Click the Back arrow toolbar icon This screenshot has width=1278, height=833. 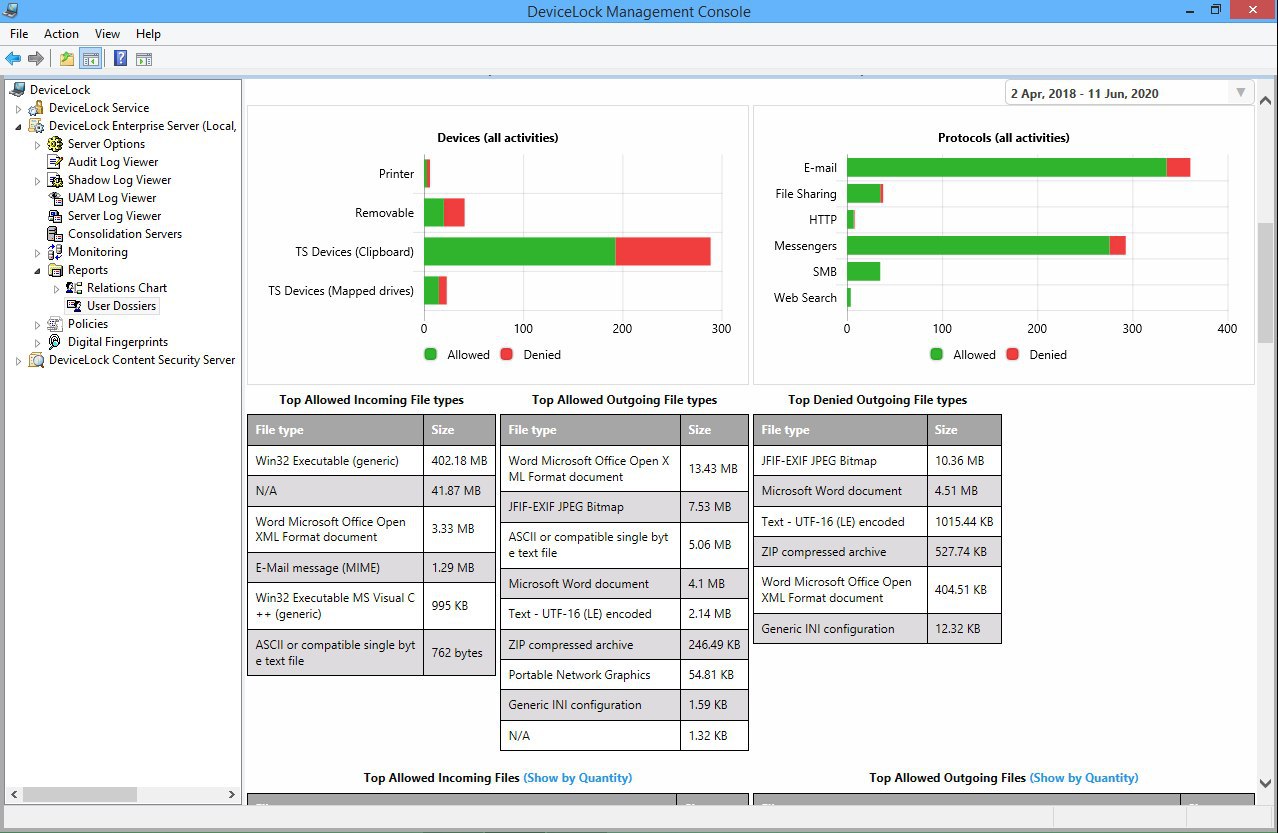(x=13, y=59)
